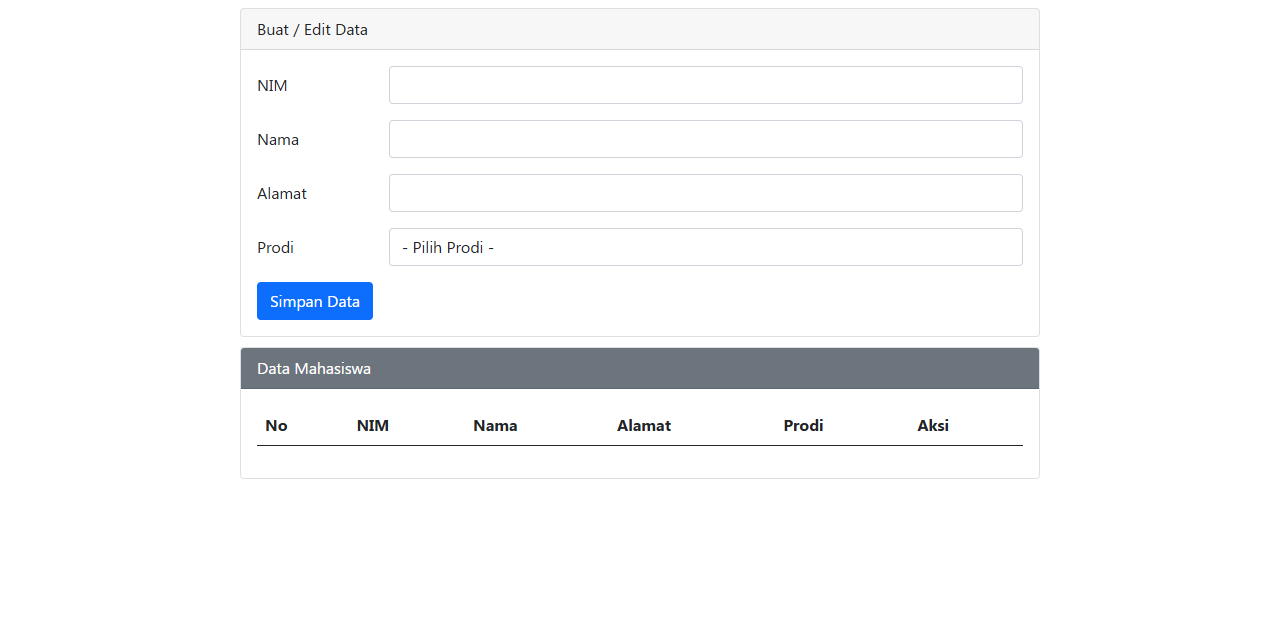The height and width of the screenshot is (623, 1272).
Task: Click the No column header
Action: pyautogui.click(x=276, y=426)
